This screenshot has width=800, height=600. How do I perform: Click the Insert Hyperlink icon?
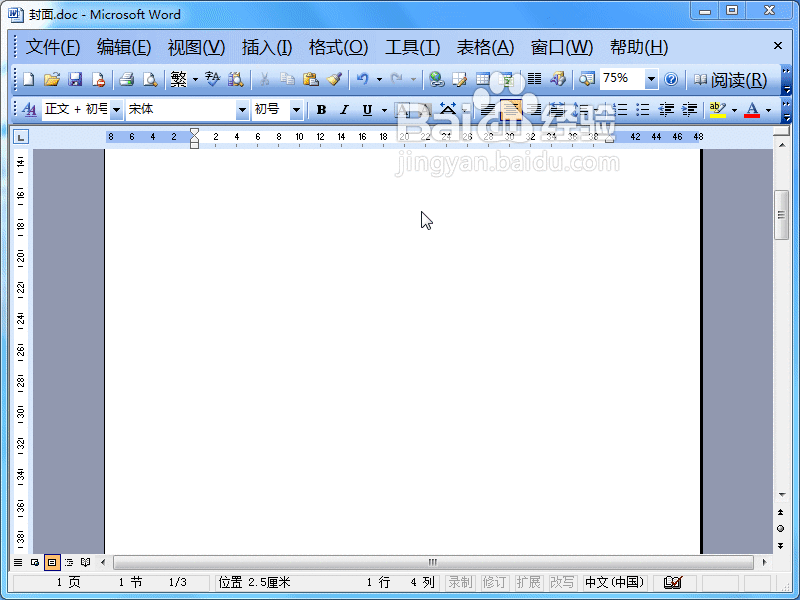[x=436, y=79]
